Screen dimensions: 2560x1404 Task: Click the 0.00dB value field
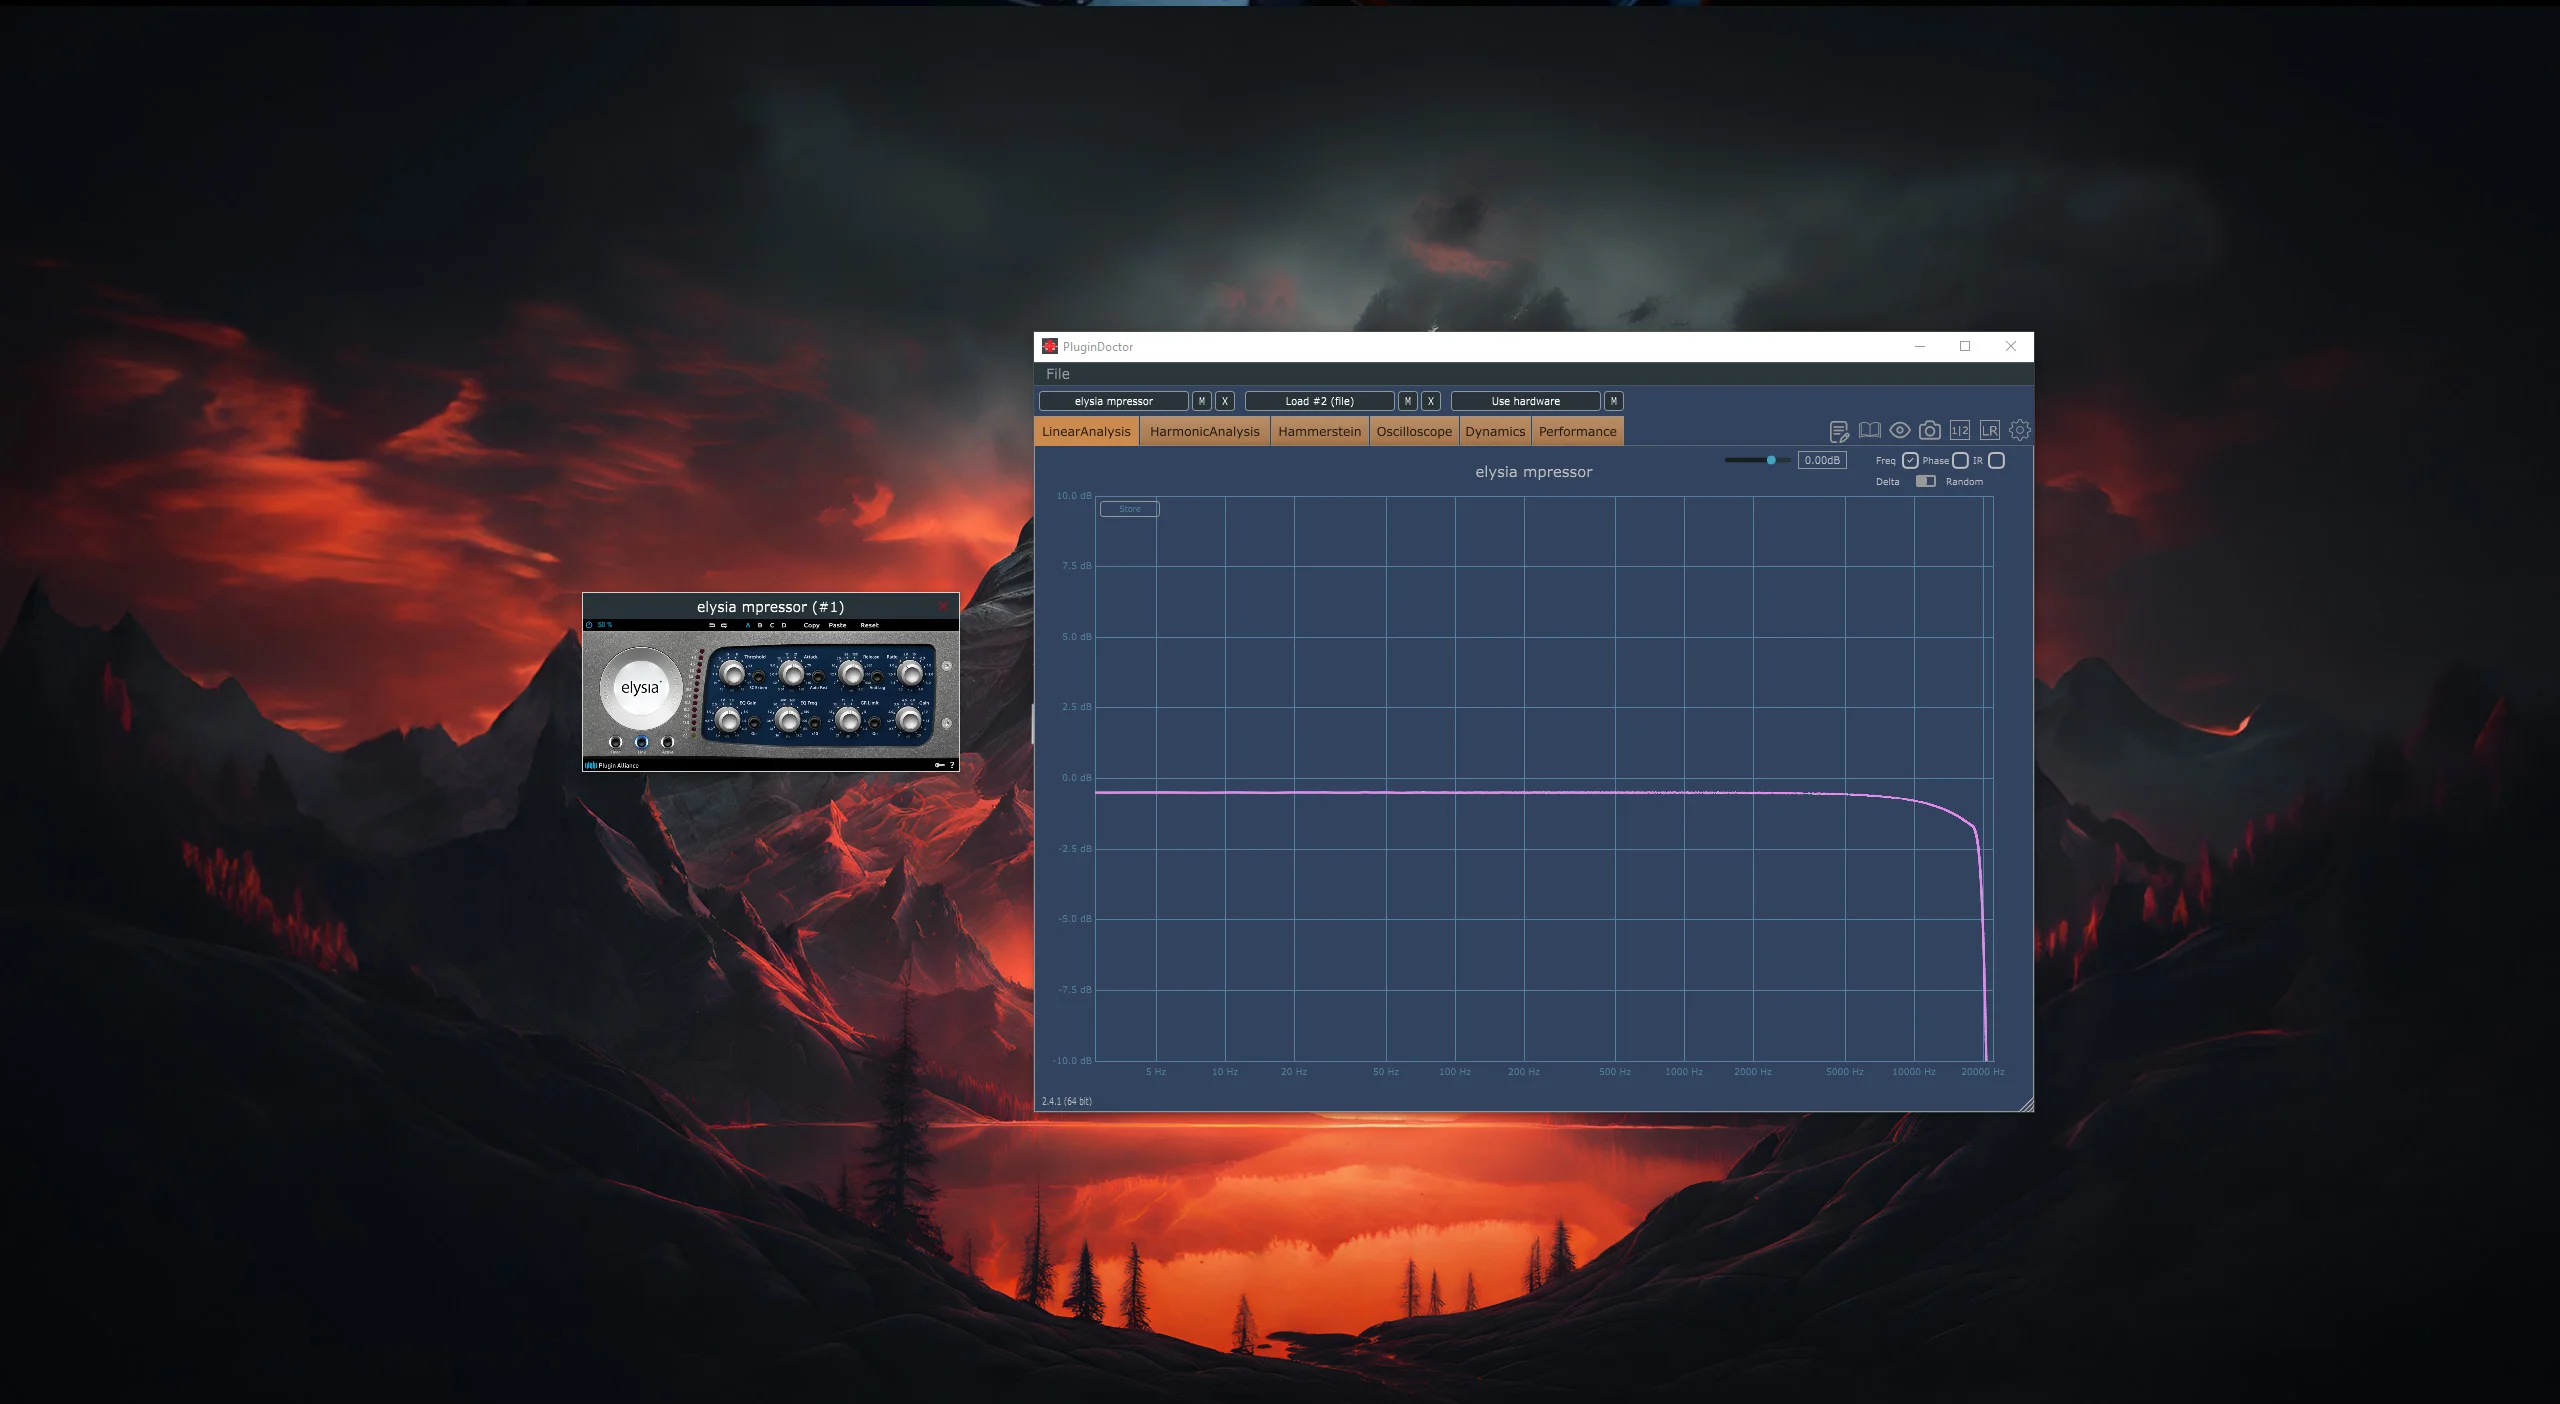(1821, 460)
